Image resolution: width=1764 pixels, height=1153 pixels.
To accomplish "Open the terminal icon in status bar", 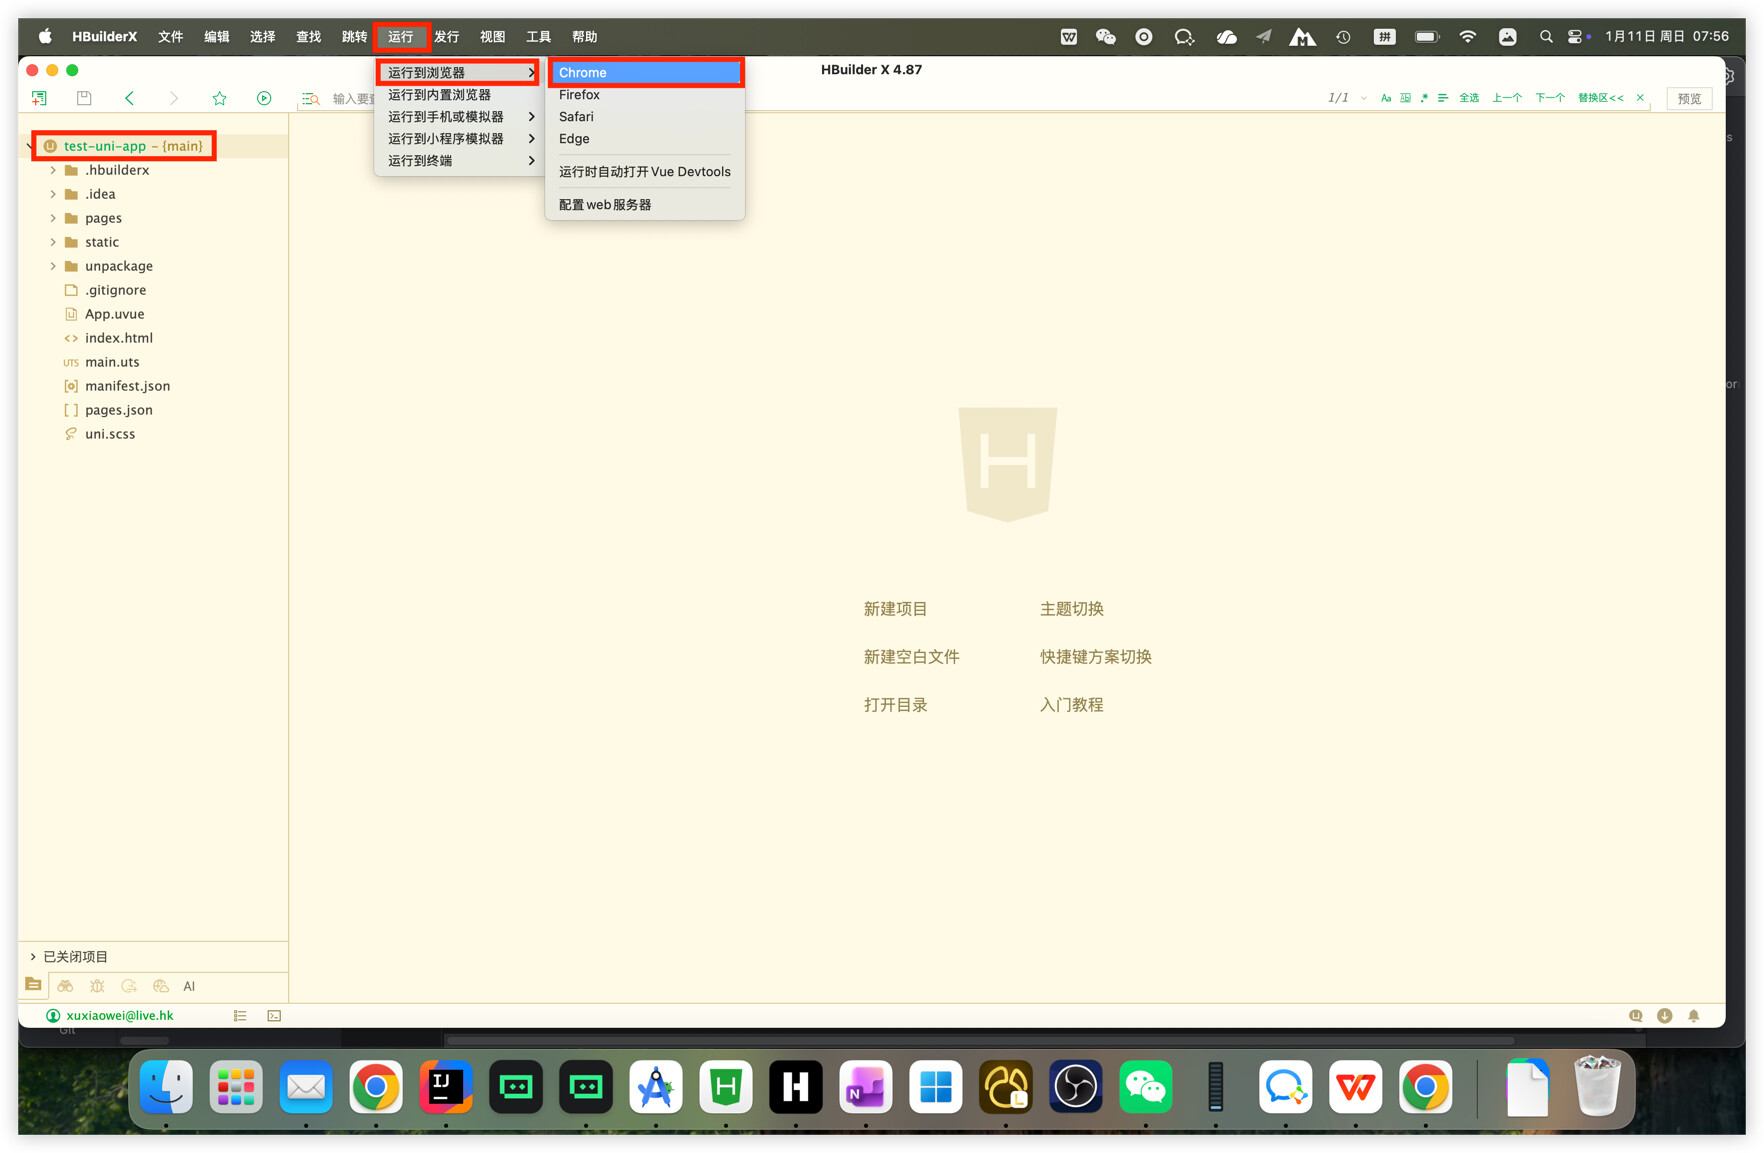I will click(274, 1016).
